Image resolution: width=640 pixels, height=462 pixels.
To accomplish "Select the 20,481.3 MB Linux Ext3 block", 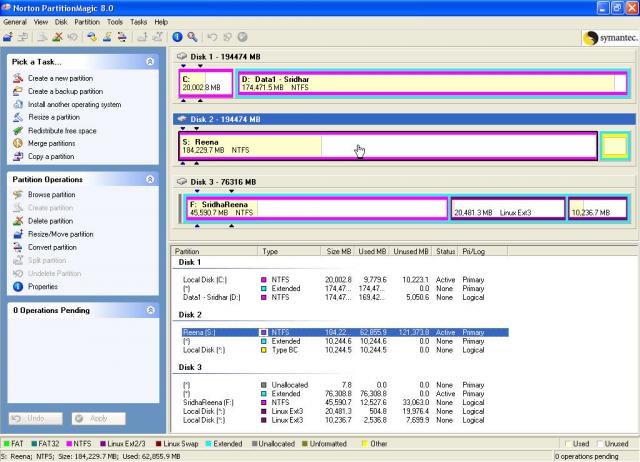I will (x=508, y=208).
